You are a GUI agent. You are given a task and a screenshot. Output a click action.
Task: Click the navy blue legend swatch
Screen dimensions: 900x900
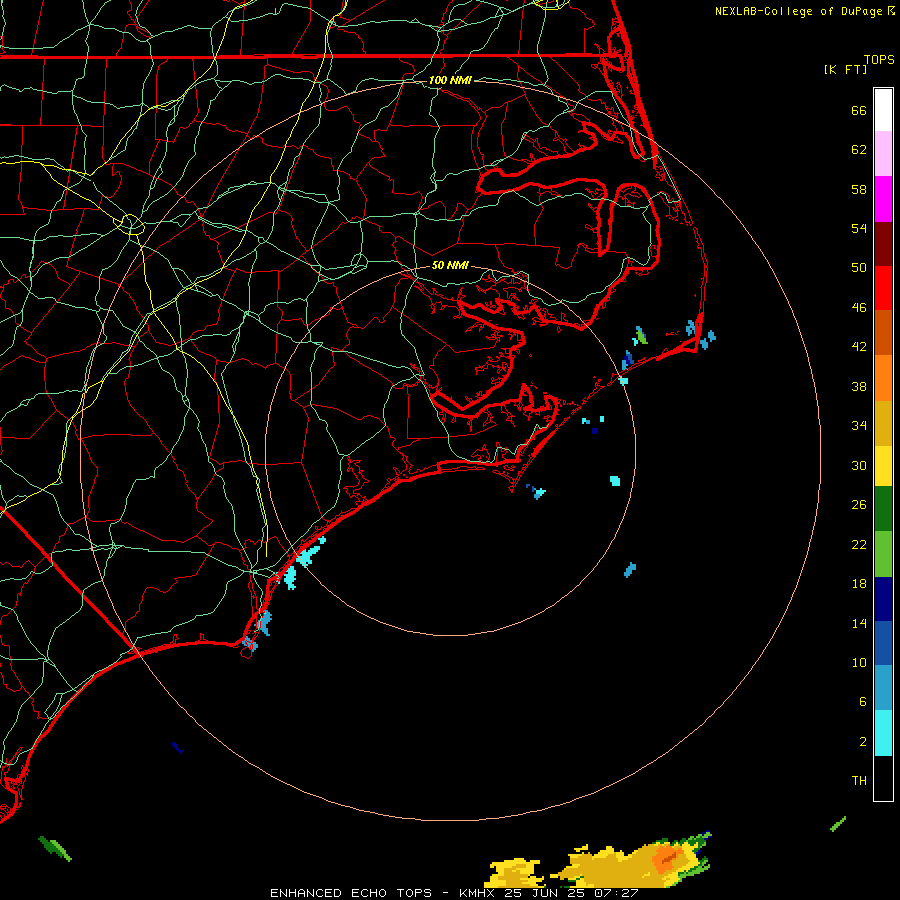coord(883,599)
